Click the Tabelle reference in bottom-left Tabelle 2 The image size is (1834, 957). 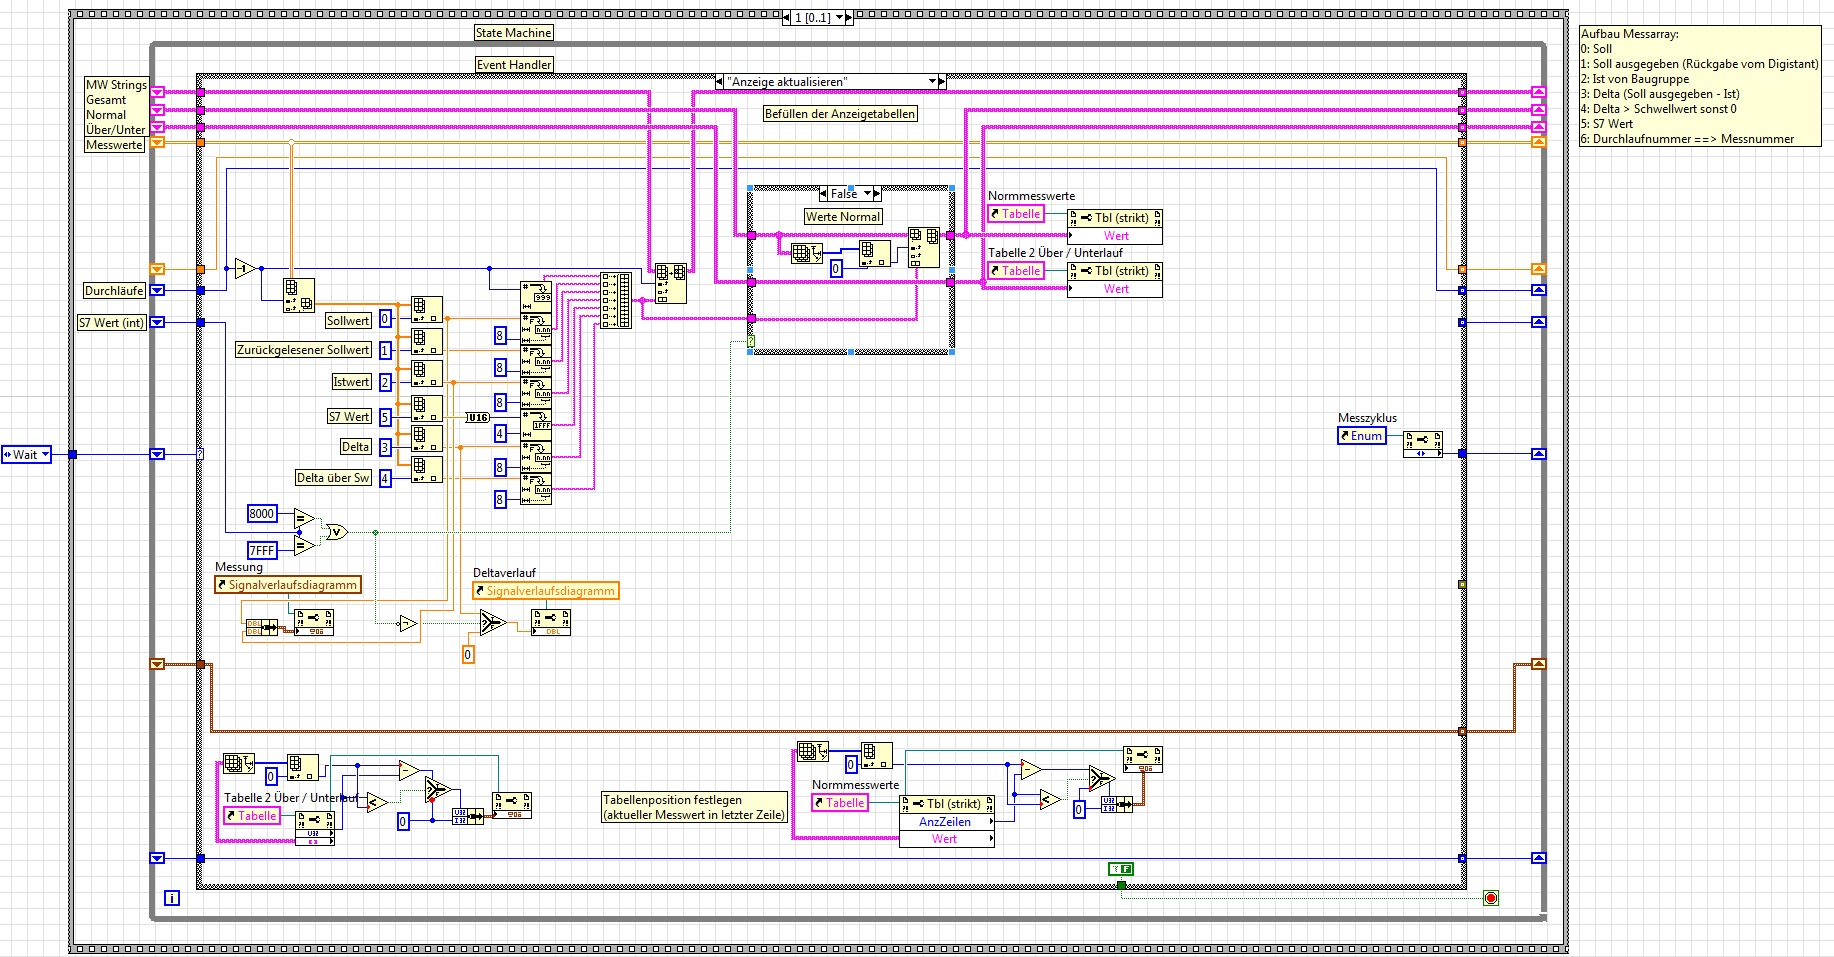click(x=252, y=816)
